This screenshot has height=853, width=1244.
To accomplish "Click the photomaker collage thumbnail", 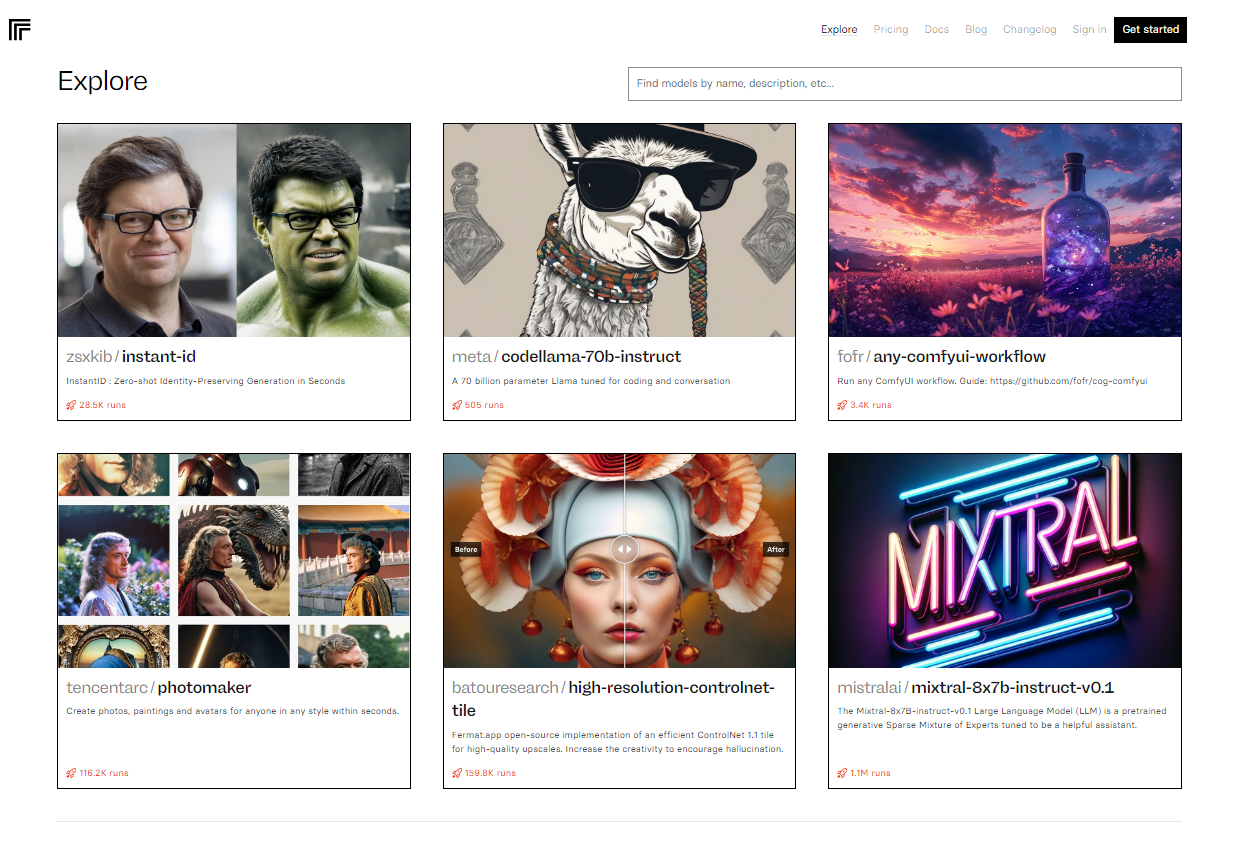I will pyautogui.click(x=234, y=561).
